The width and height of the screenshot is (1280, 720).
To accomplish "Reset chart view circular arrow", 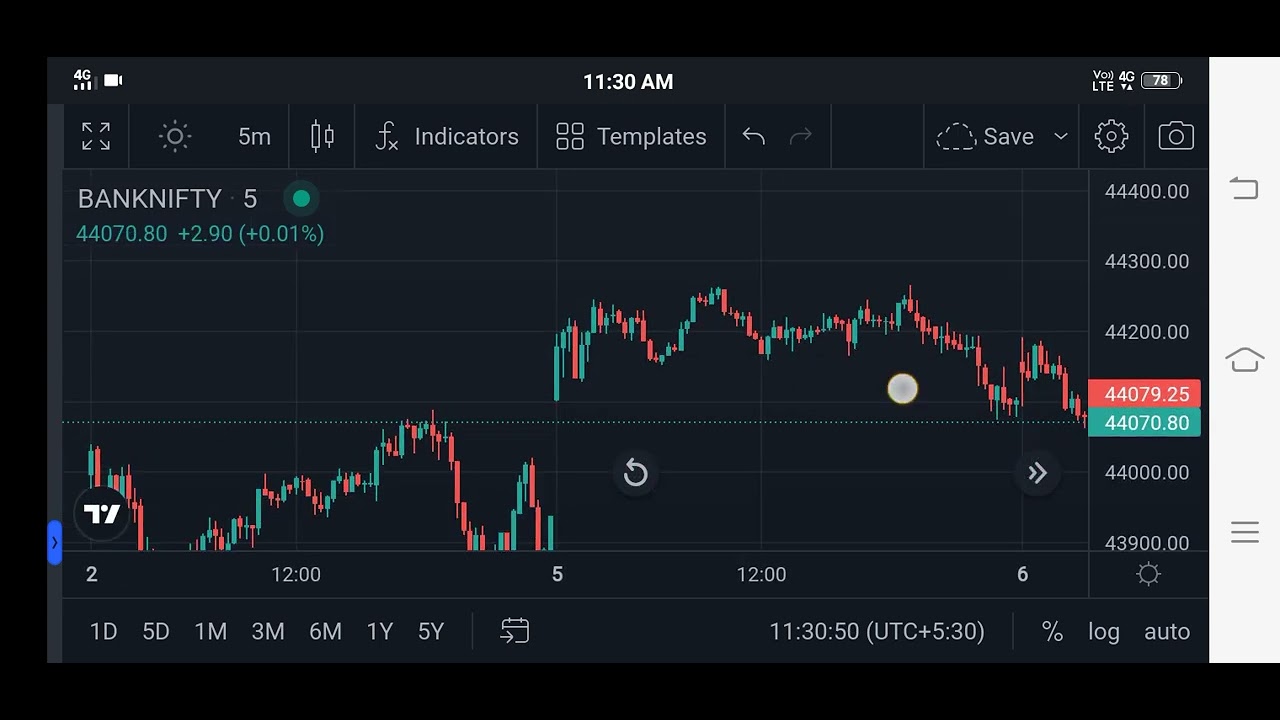I will point(636,473).
